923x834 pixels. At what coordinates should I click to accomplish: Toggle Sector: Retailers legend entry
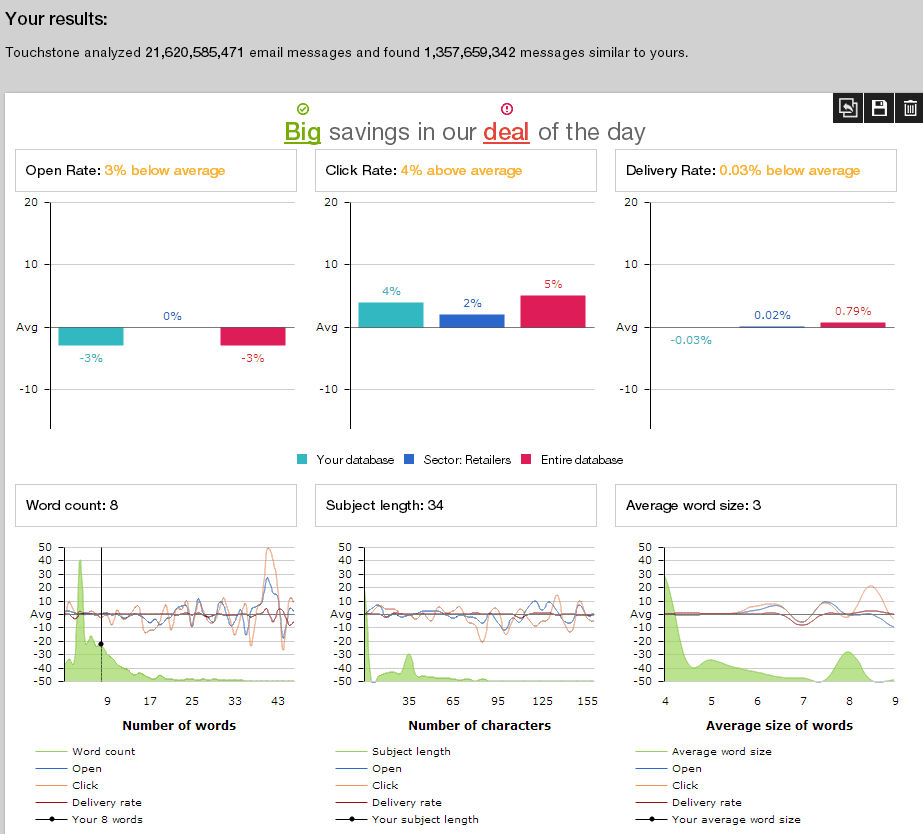(457, 460)
